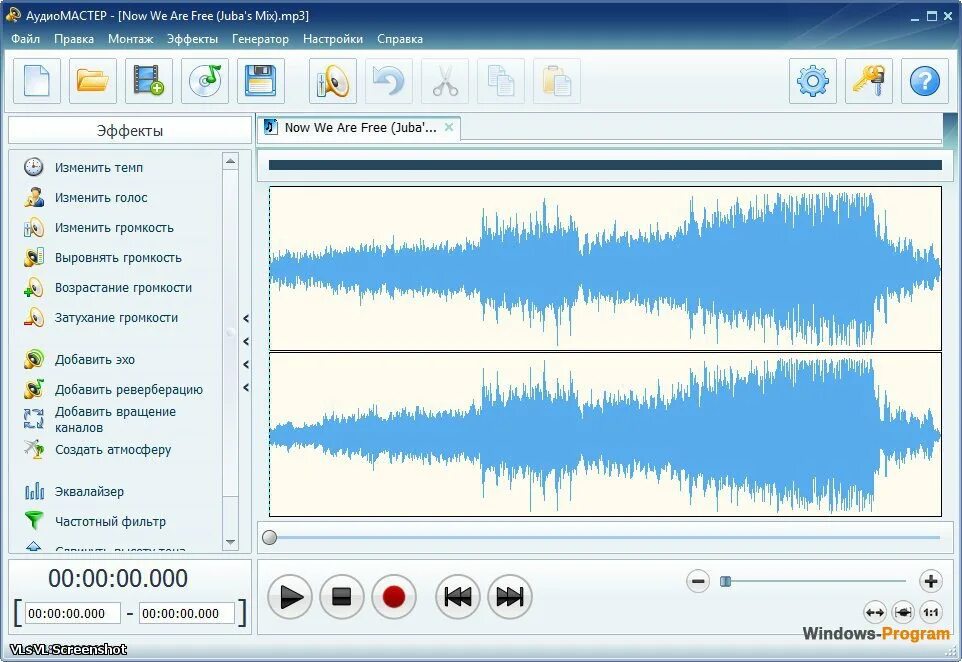
Task: Zoom out with the minus button
Action: [698, 581]
